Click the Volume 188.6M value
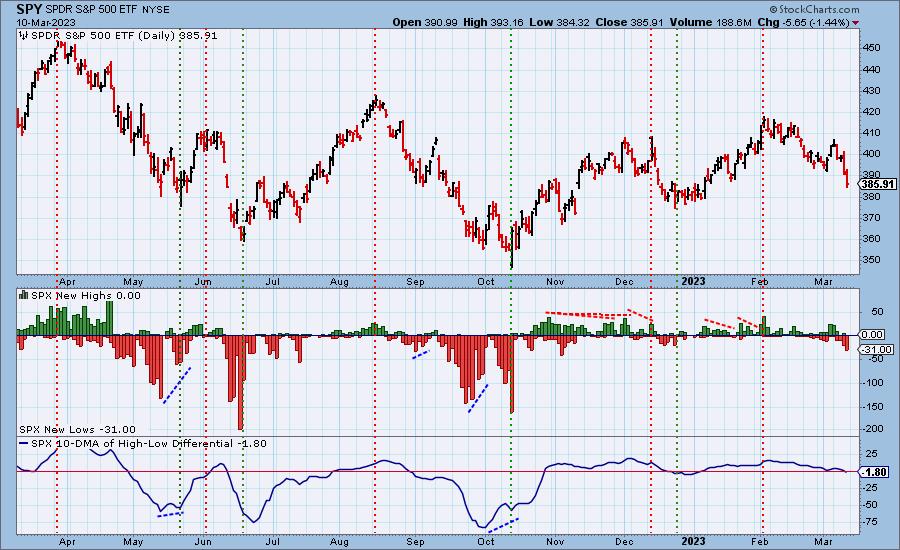Image resolution: width=900 pixels, height=550 pixels. (710, 22)
